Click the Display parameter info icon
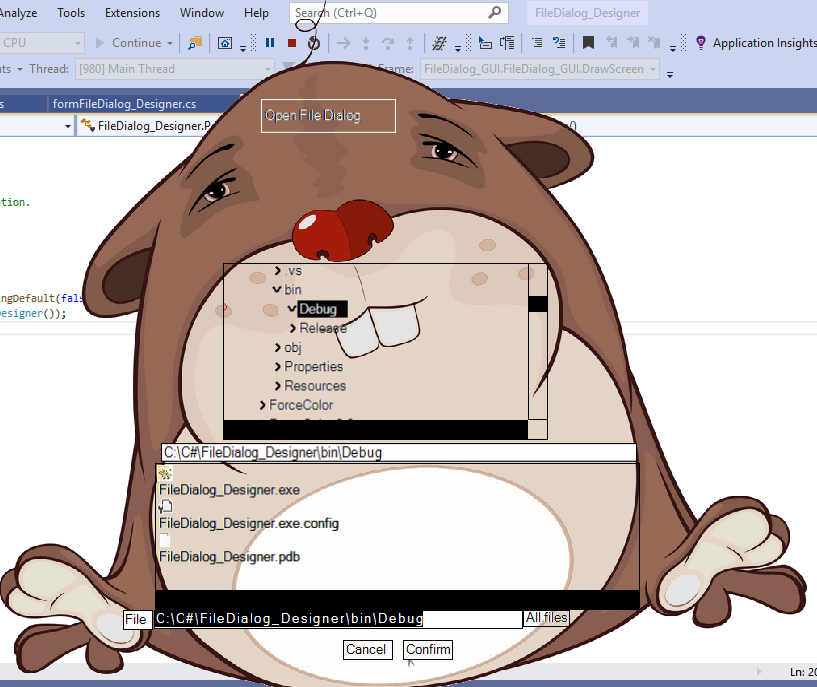 coord(507,43)
